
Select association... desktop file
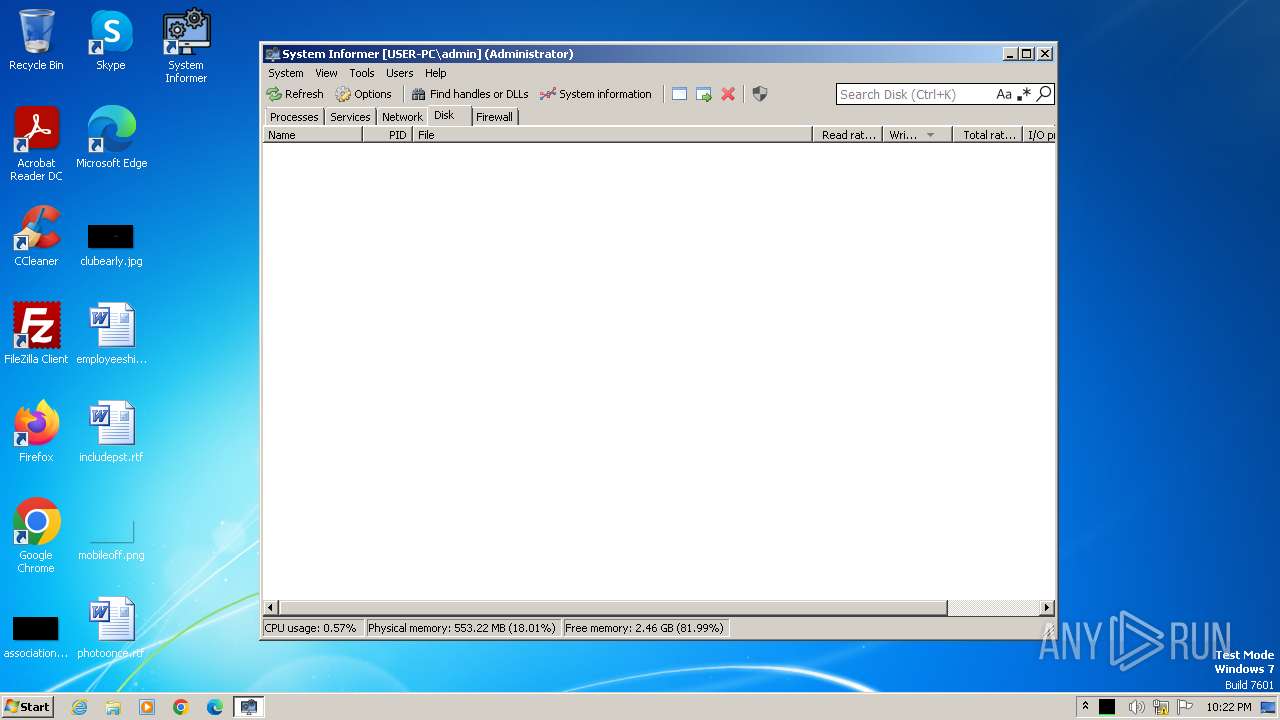pyautogui.click(x=36, y=637)
